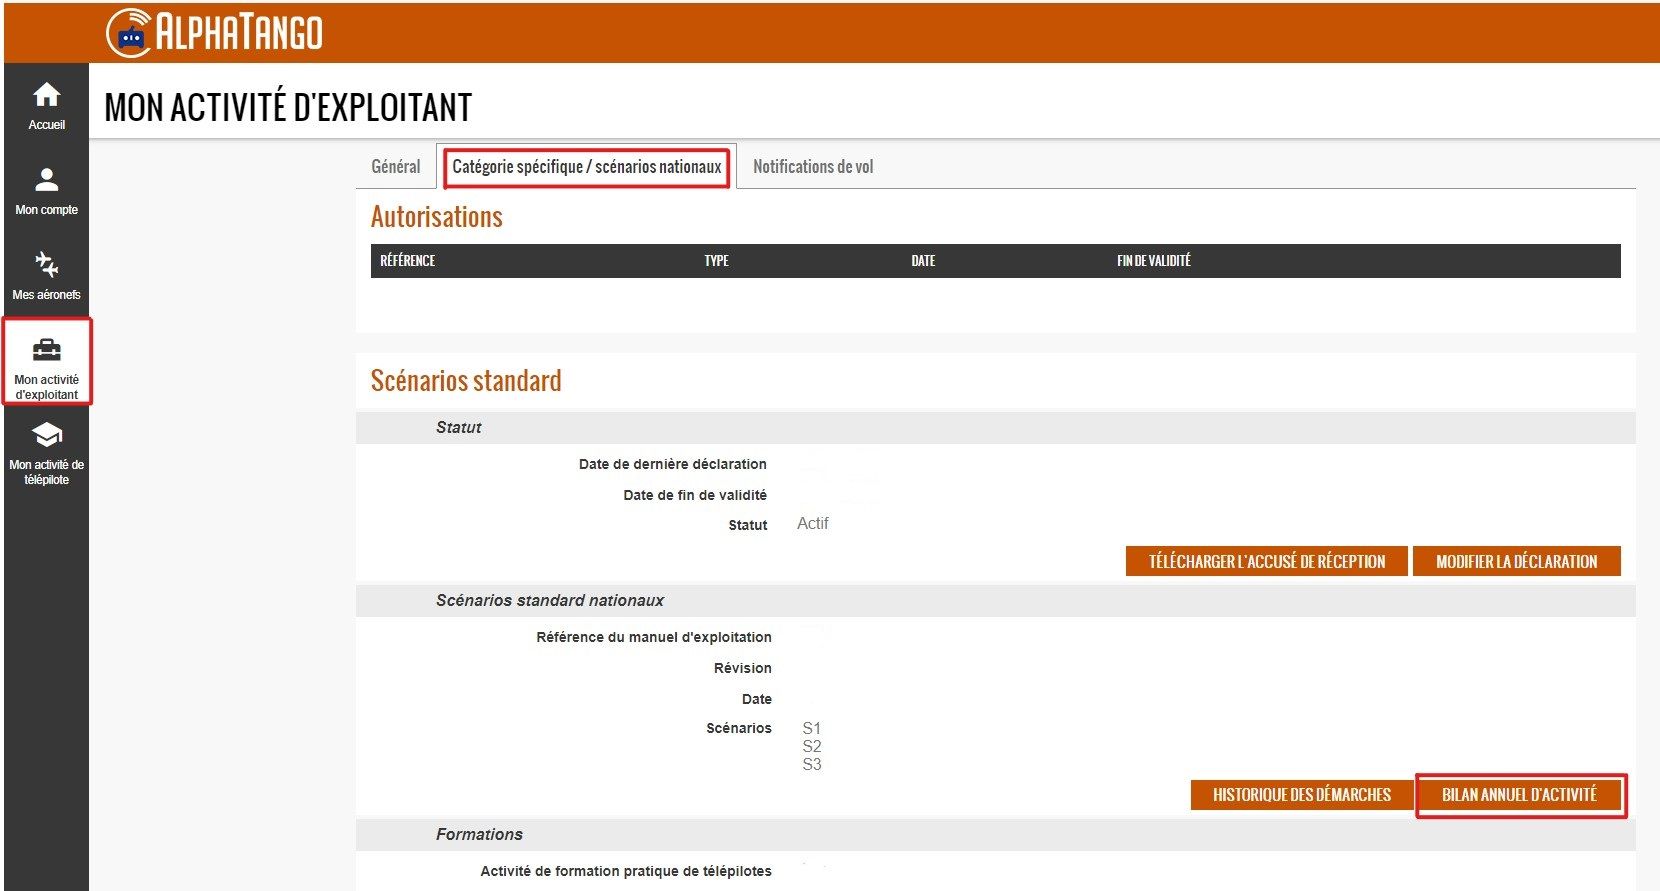1660x891 pixels.
Task: Select the Catégorie spécifique / scénarios nationaux tab
Action: pos(586,167)
